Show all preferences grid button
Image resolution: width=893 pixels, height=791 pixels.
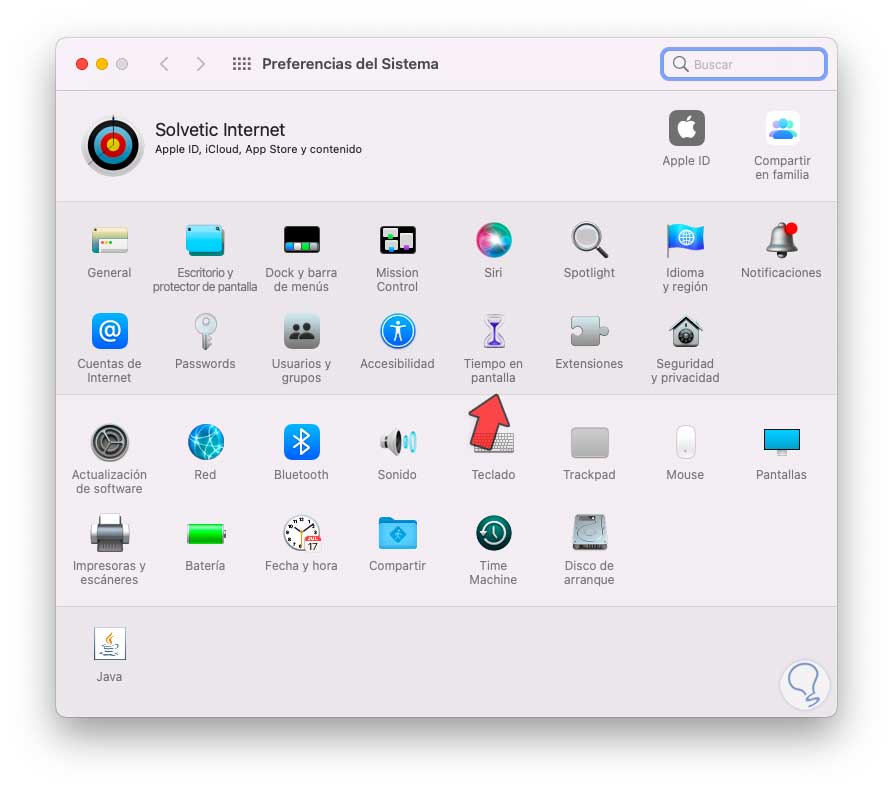pos(241,64)
